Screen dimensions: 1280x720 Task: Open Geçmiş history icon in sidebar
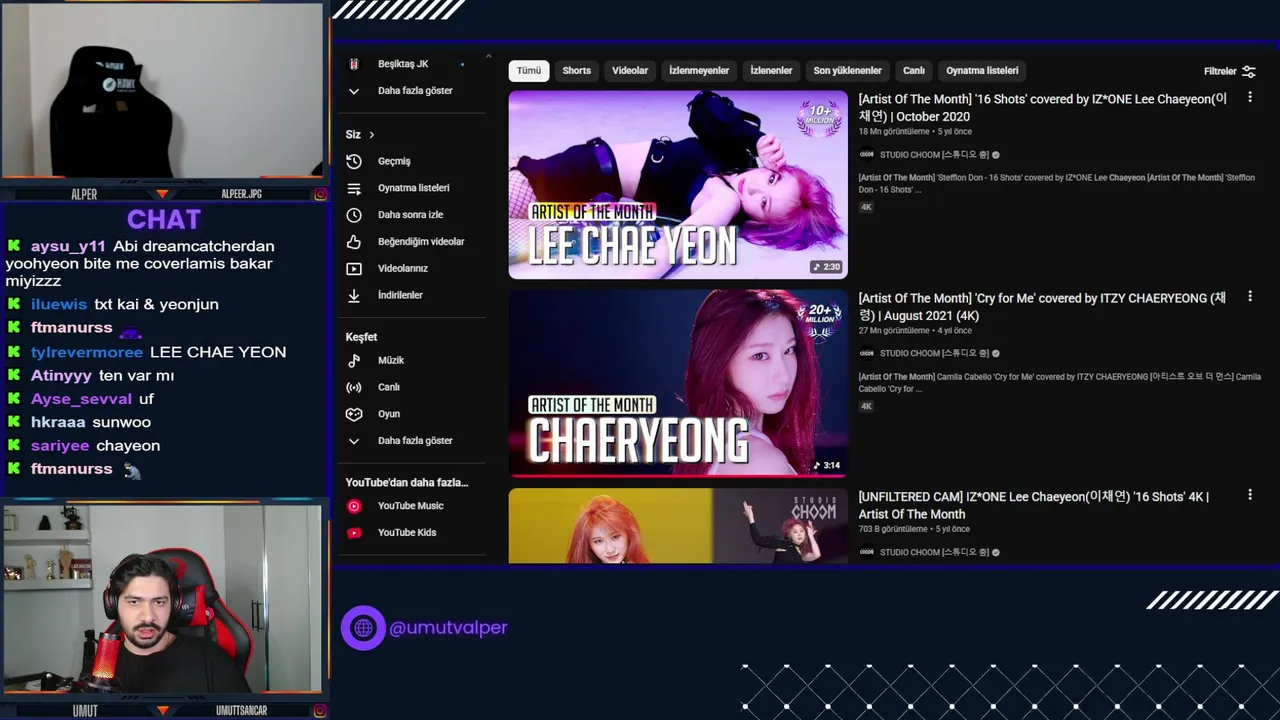(x=353, y=161)
